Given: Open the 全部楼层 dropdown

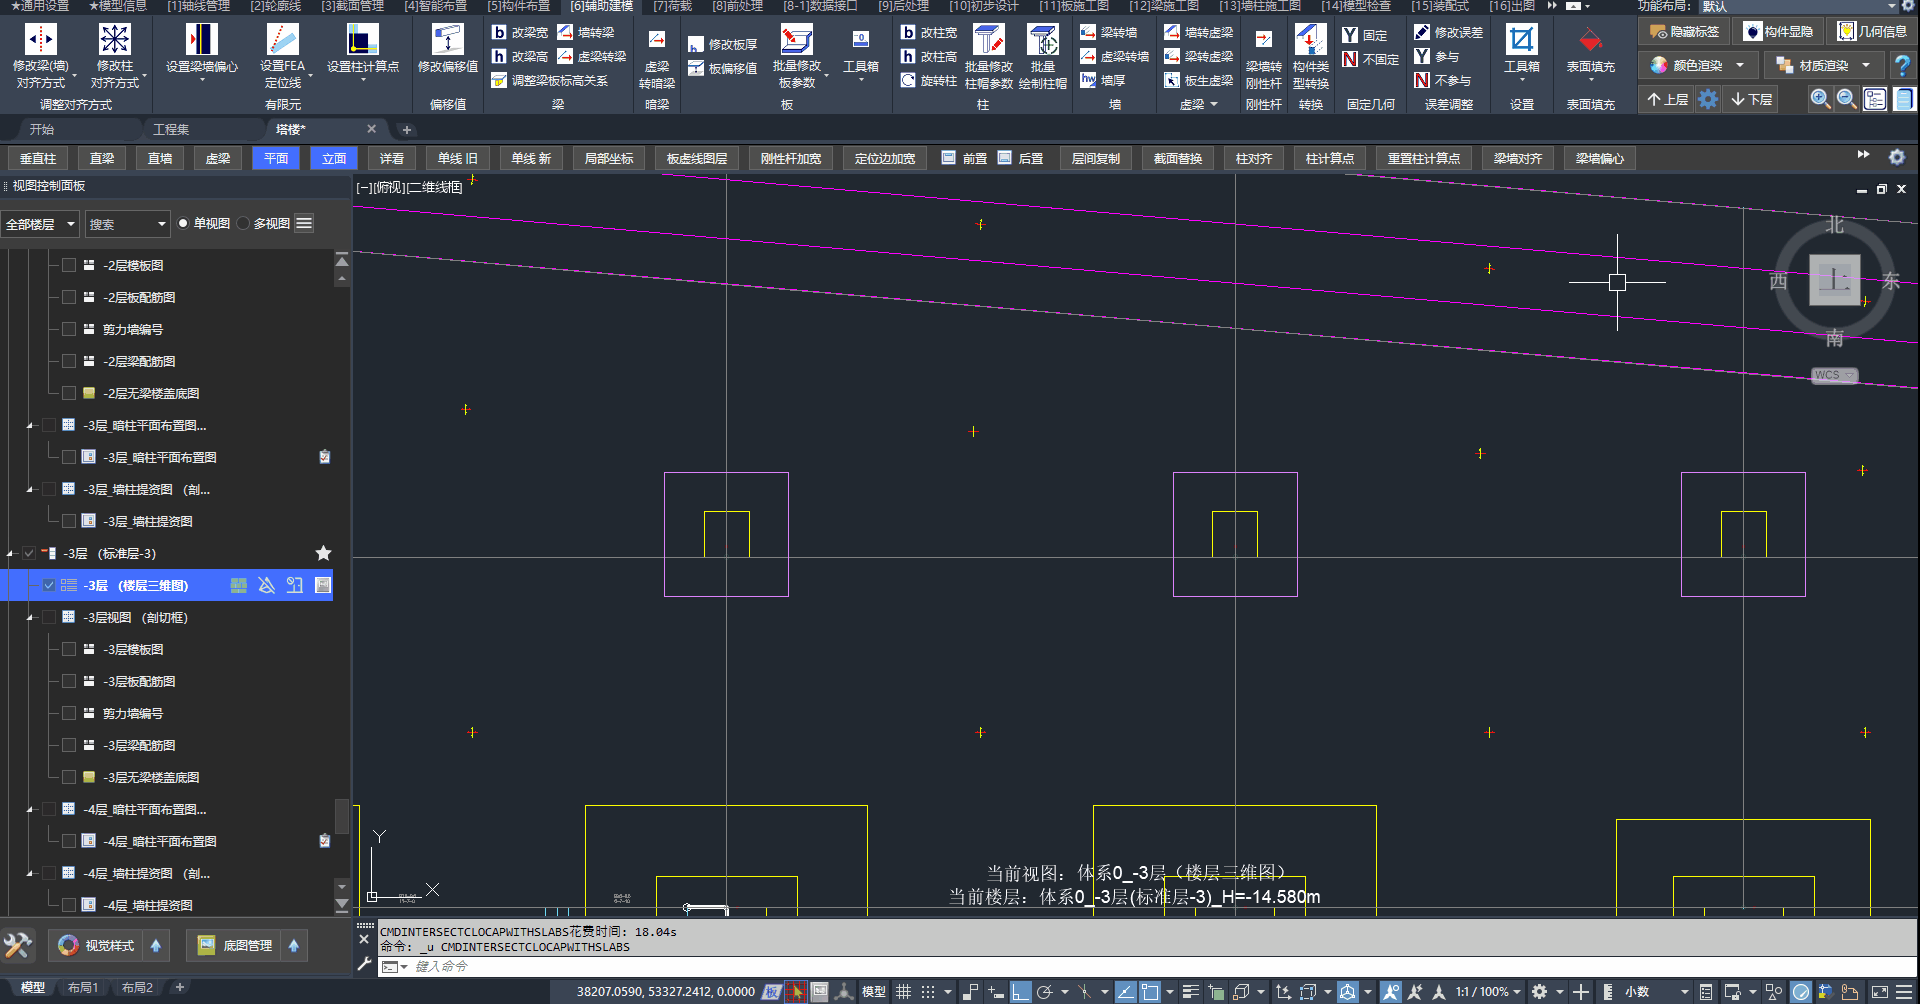Looking at the screenshot, I should (40, 224).
